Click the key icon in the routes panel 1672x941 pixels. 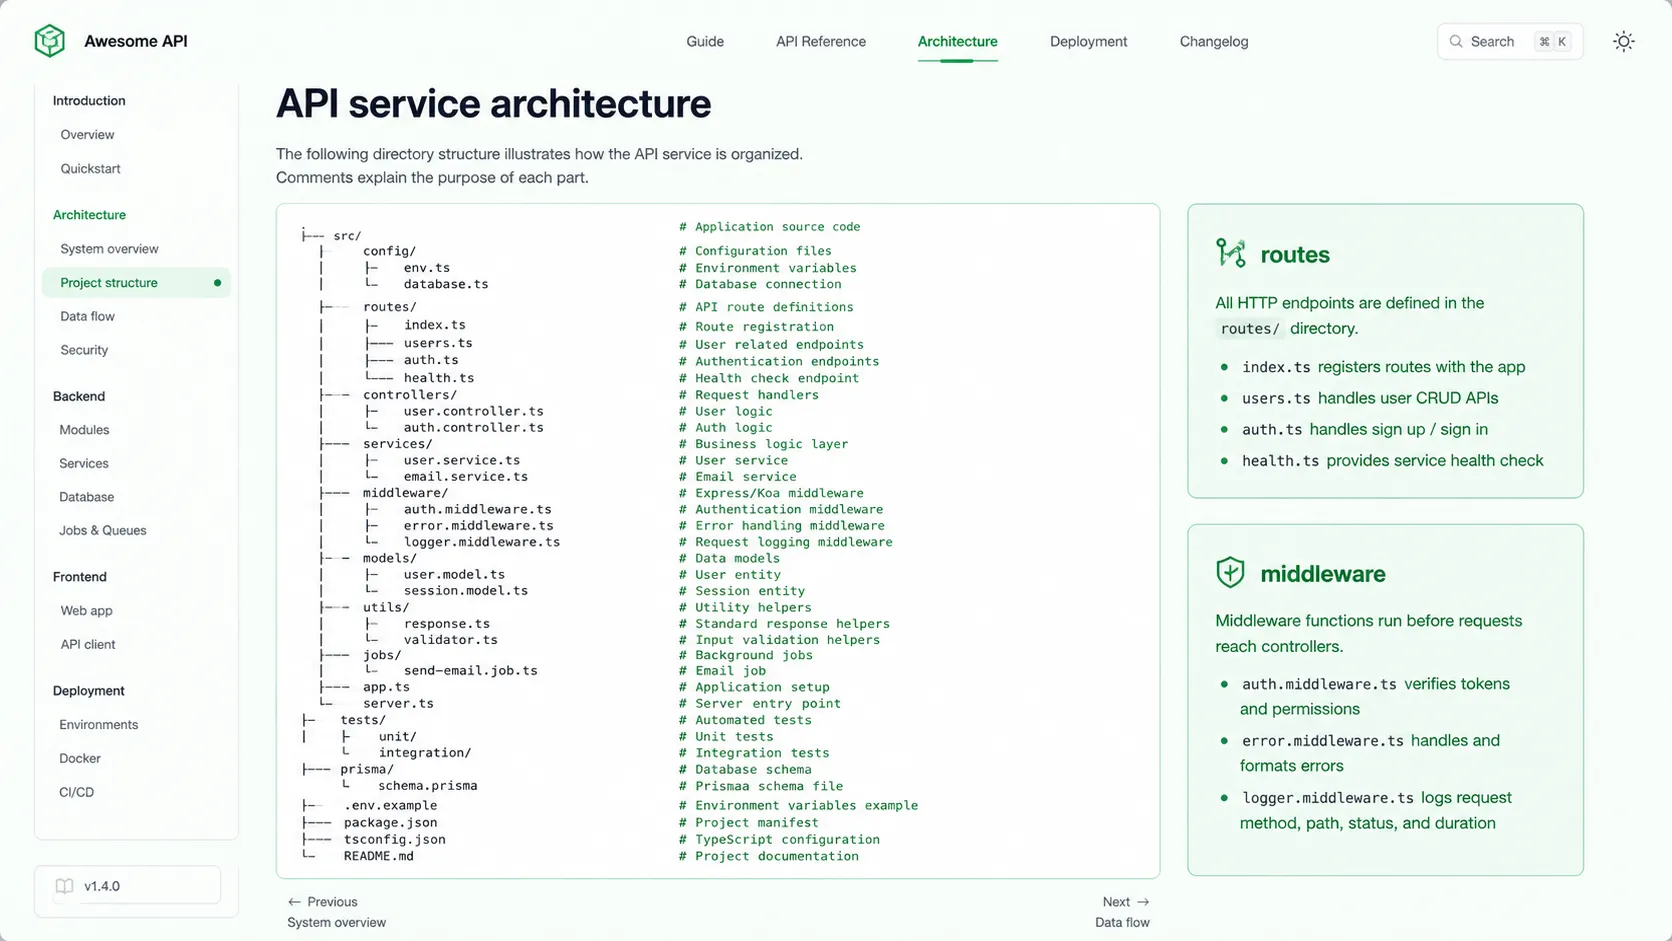pyautogui.click(x=1231, y=253)
